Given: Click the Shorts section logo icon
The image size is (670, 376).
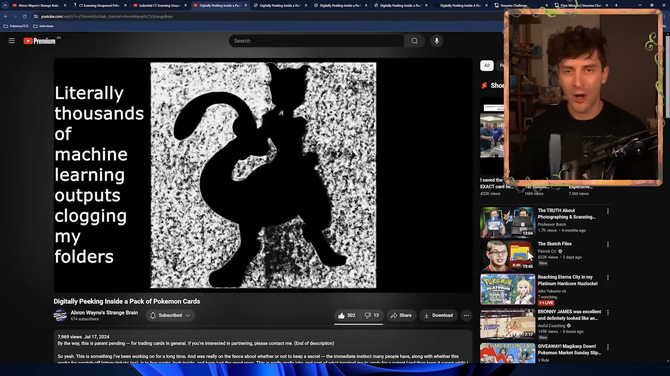Looking at the screenshot, I should click(x=484, y=85).
